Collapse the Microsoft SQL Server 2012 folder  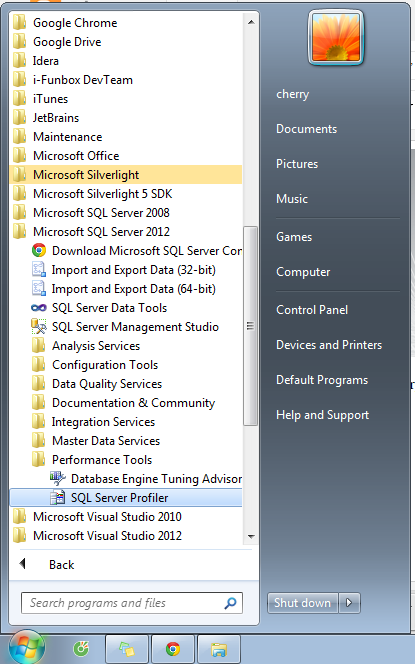click(126, 232)
